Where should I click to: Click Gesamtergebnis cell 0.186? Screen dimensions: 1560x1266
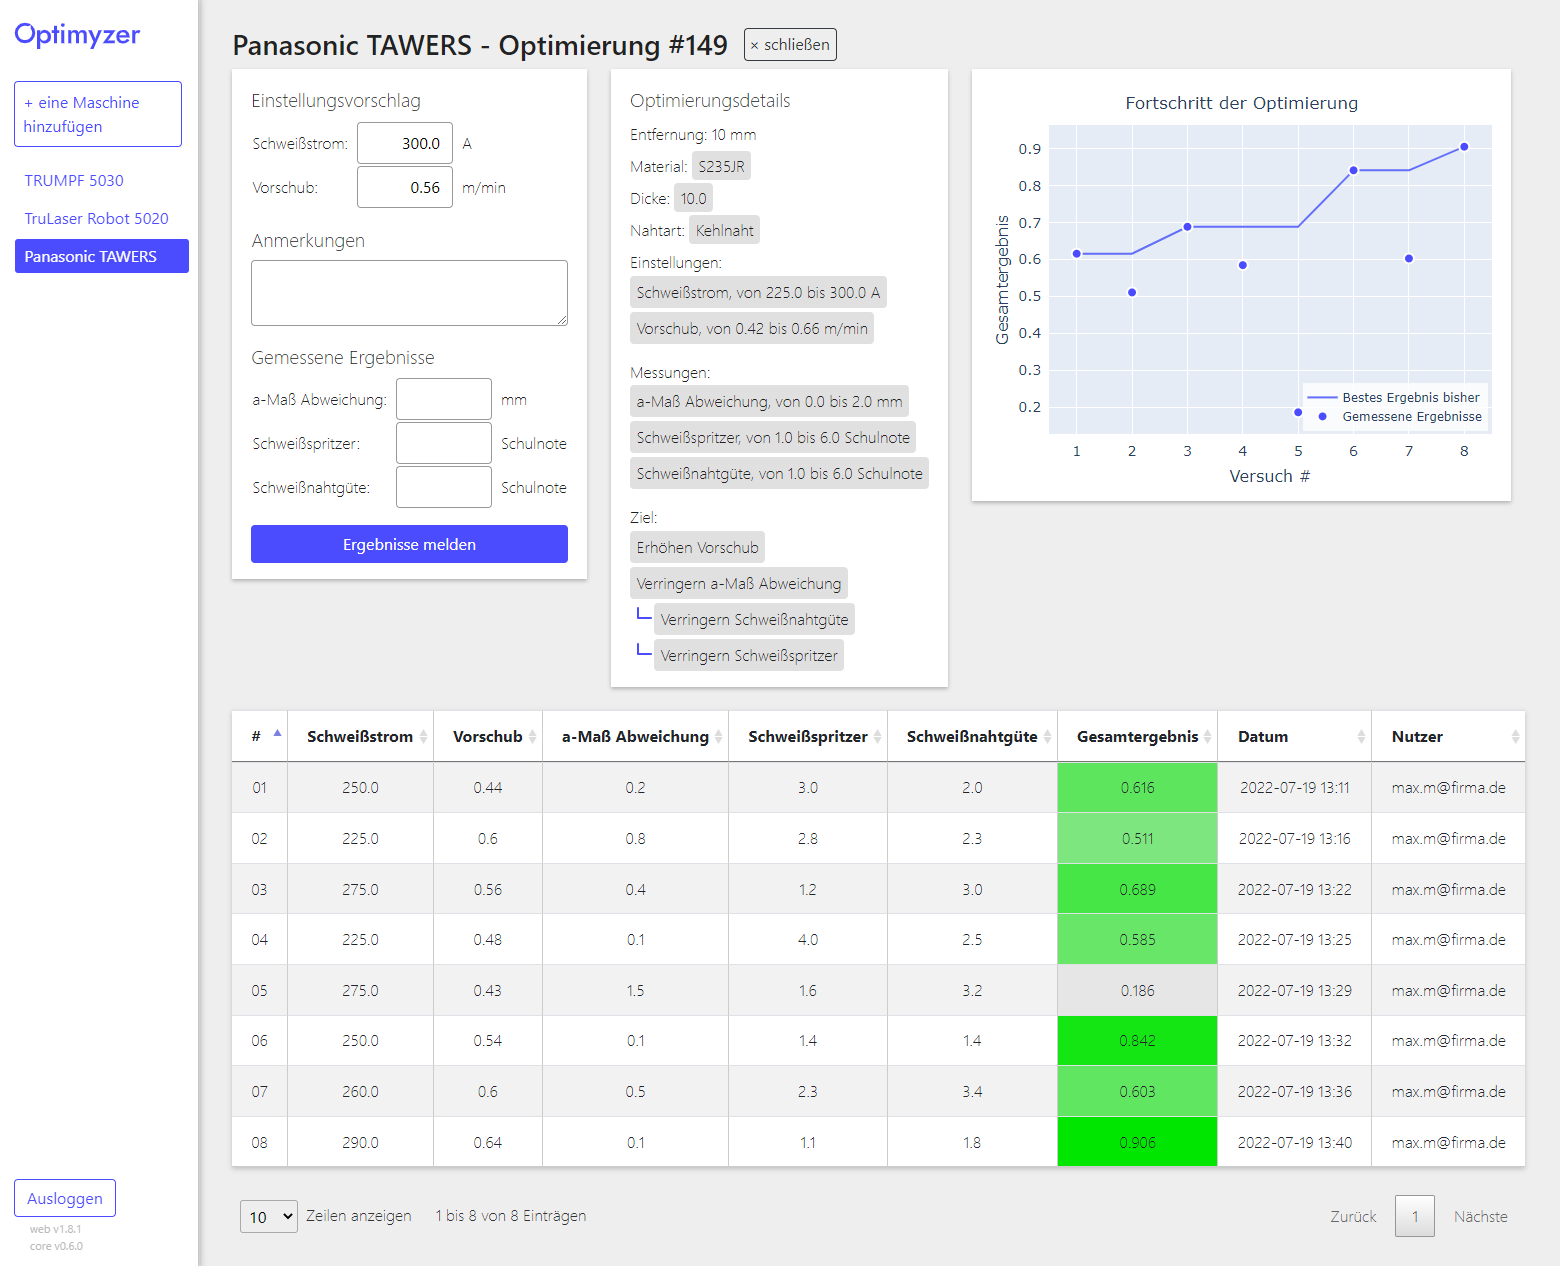click(x=1137, y=990)
